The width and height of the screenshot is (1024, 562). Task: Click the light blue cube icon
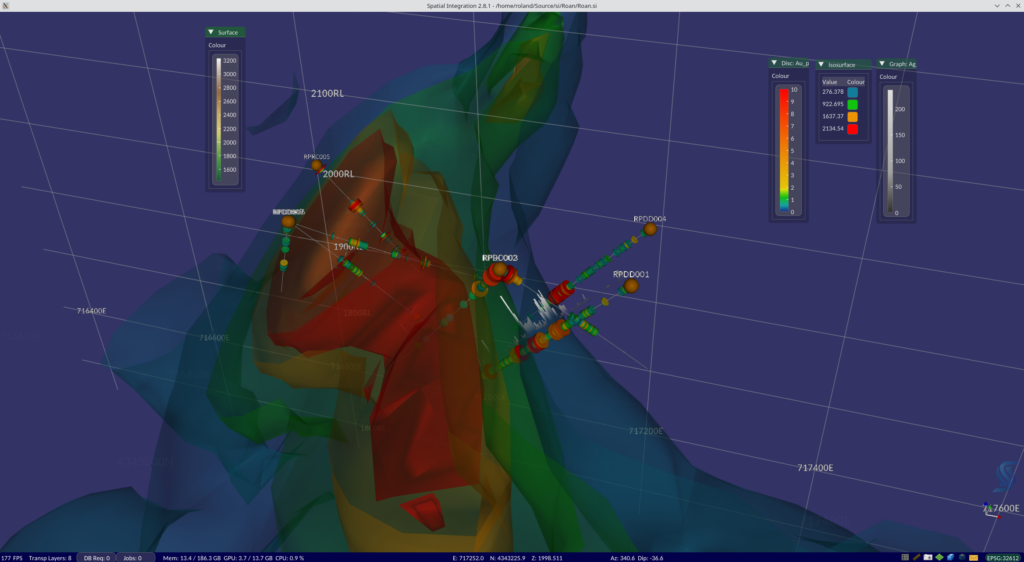pyautogui.click(x=950, y=557)
